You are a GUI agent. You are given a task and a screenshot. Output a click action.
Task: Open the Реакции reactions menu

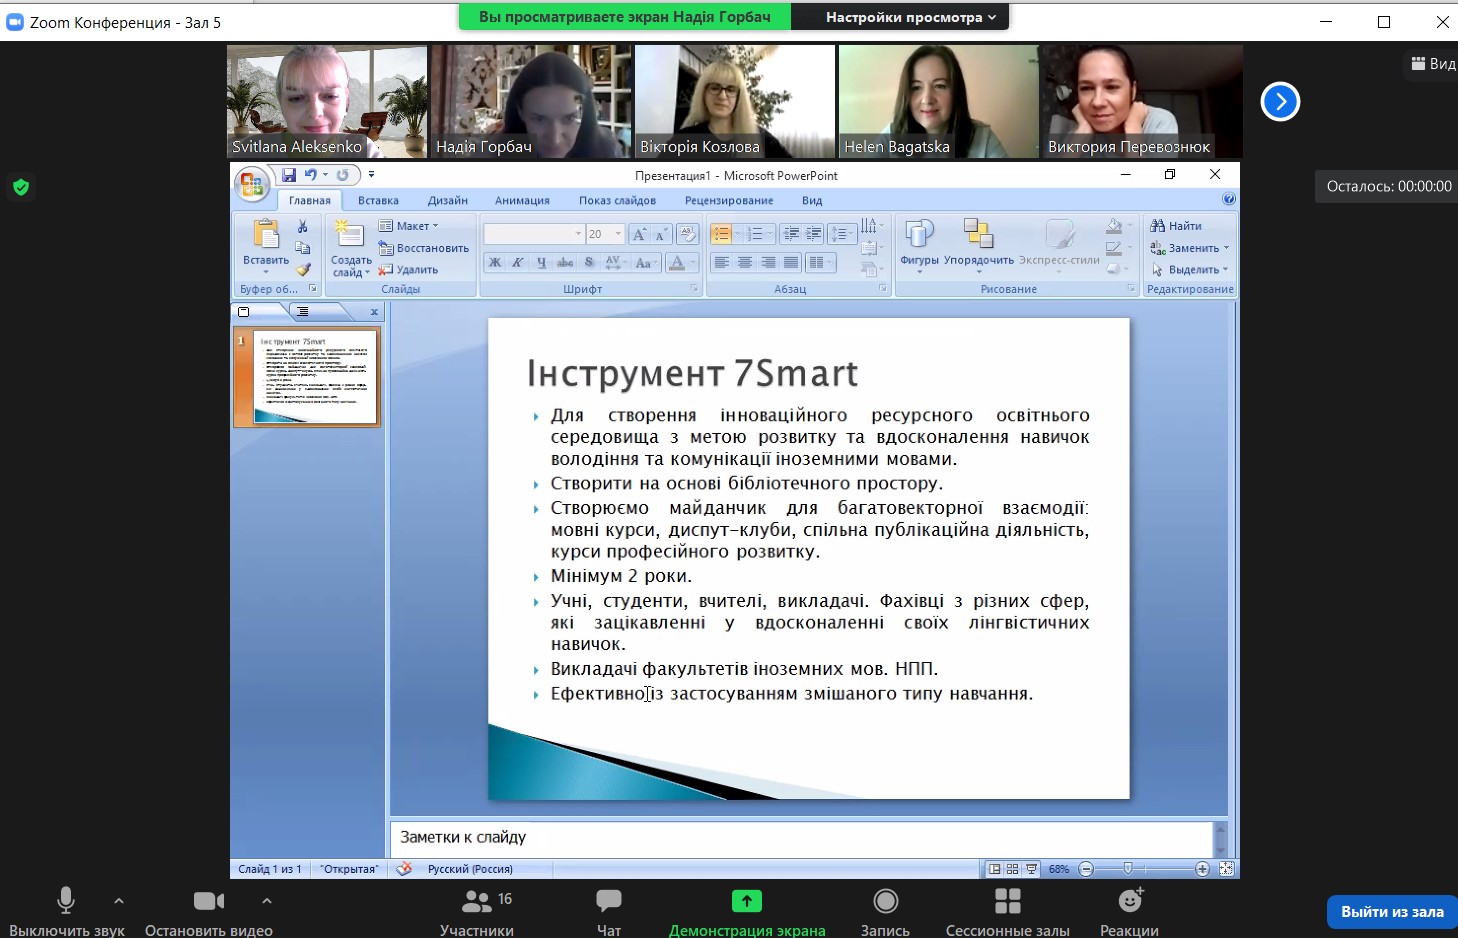click(1130, 902)
